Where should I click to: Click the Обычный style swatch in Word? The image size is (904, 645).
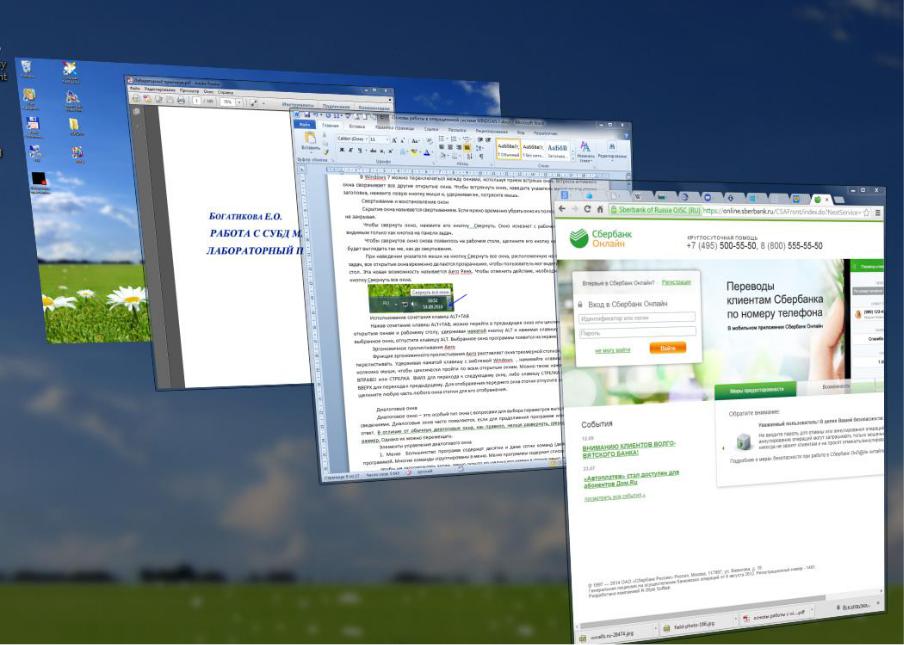tap(508, 149)
